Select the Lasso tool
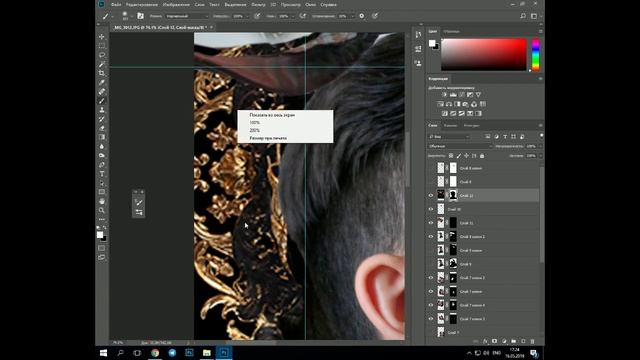Image resolution: width=640 pixels, height=360 pixels. [102, 55]
